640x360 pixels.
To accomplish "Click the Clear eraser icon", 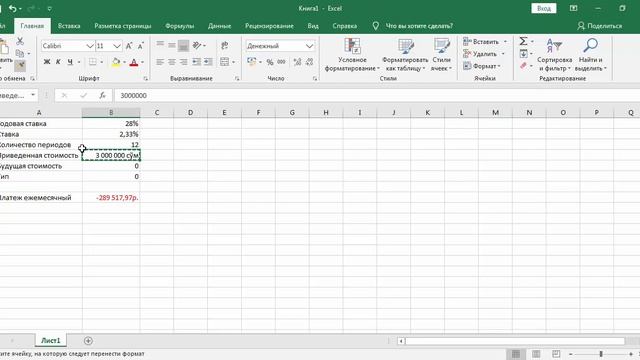I will [x=523, y=66].
